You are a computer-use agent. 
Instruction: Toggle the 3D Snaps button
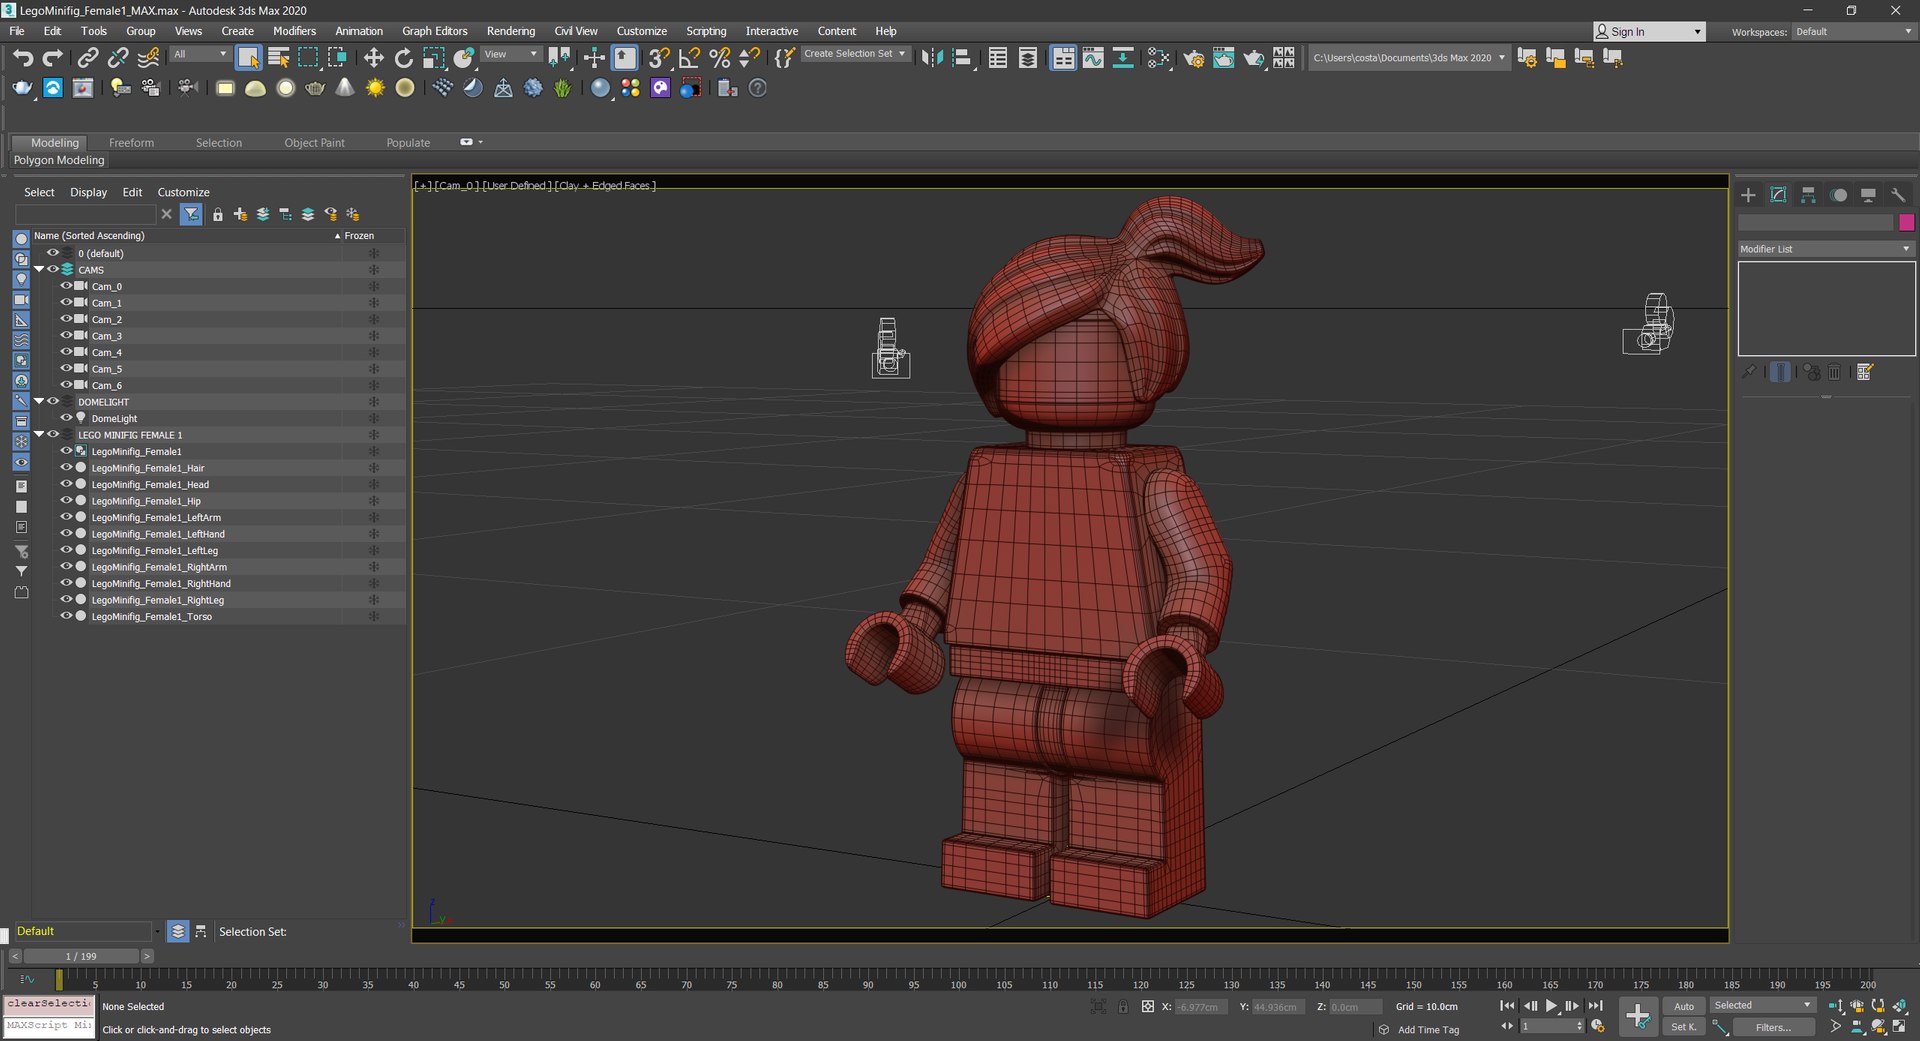[659, 58]
